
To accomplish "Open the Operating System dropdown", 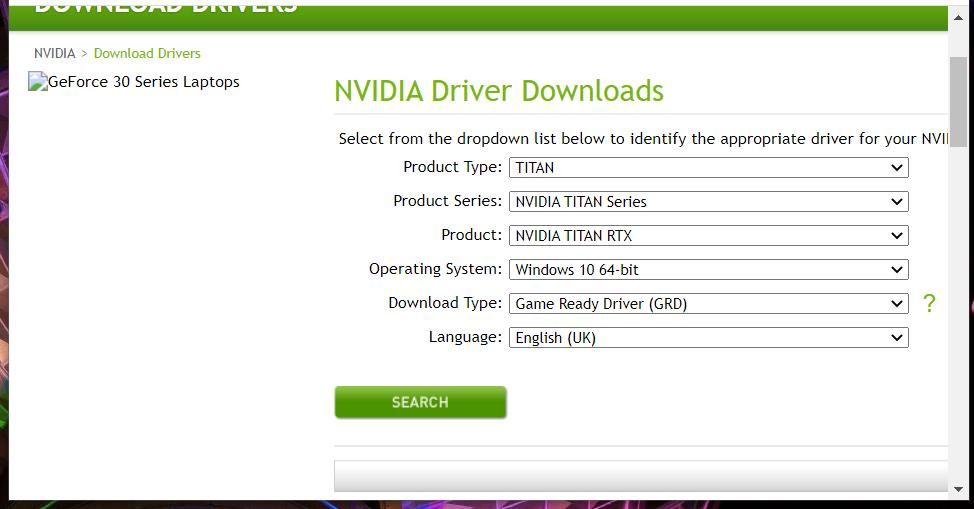I will [x=709, y=270].
